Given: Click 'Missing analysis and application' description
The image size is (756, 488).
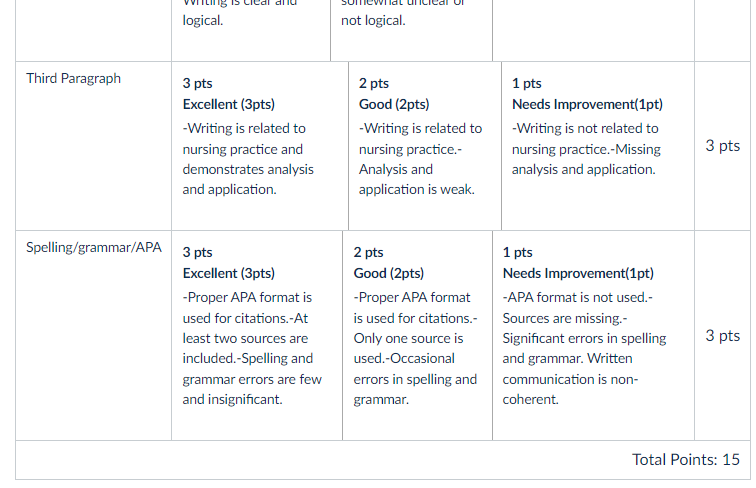Looking at the screenshot, I should tap(586, 160).
